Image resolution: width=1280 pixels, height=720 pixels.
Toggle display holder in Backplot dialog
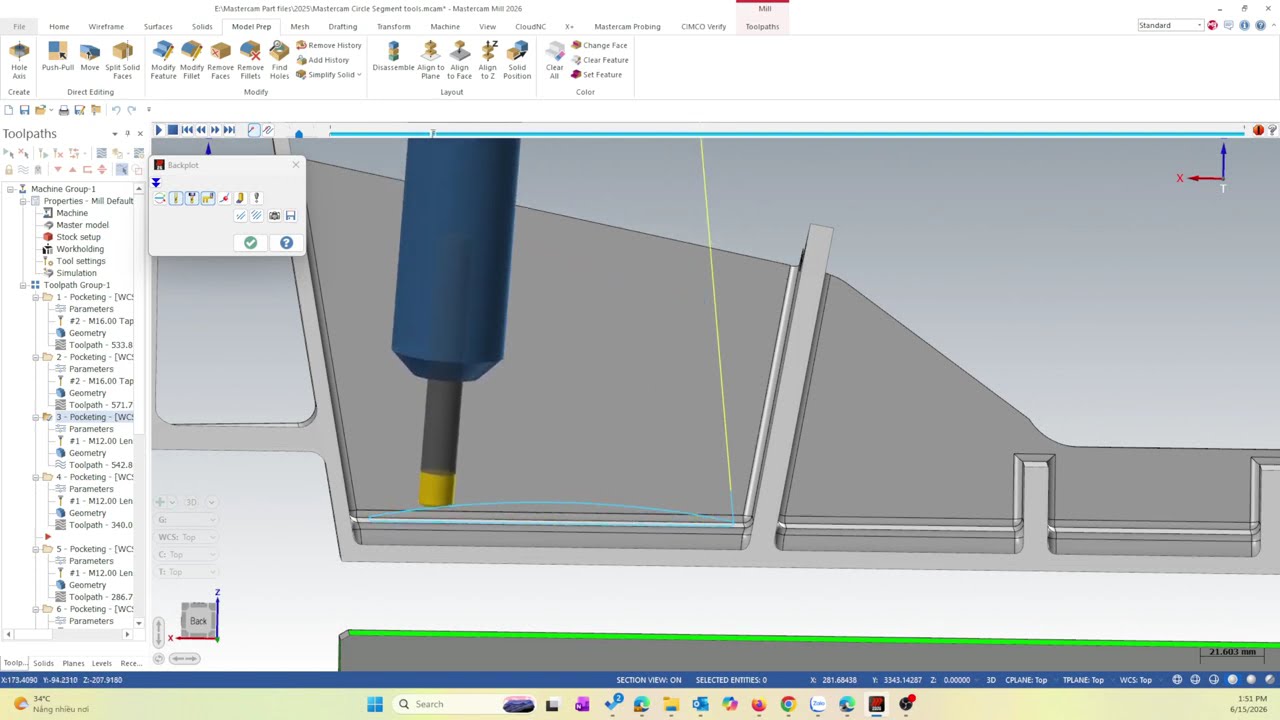[x=191, y=199]
